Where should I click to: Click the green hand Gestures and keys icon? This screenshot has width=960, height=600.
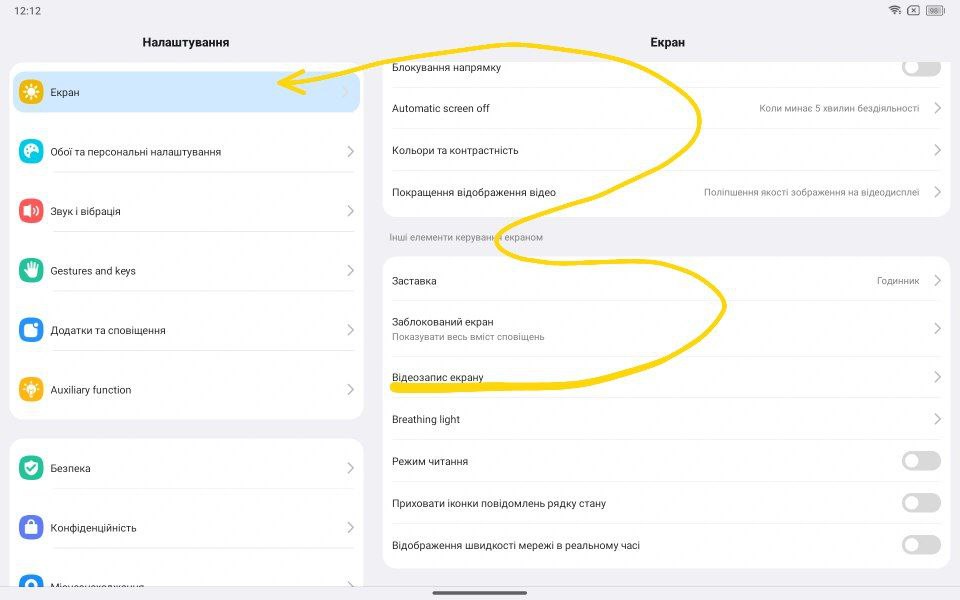click(31, 271)
